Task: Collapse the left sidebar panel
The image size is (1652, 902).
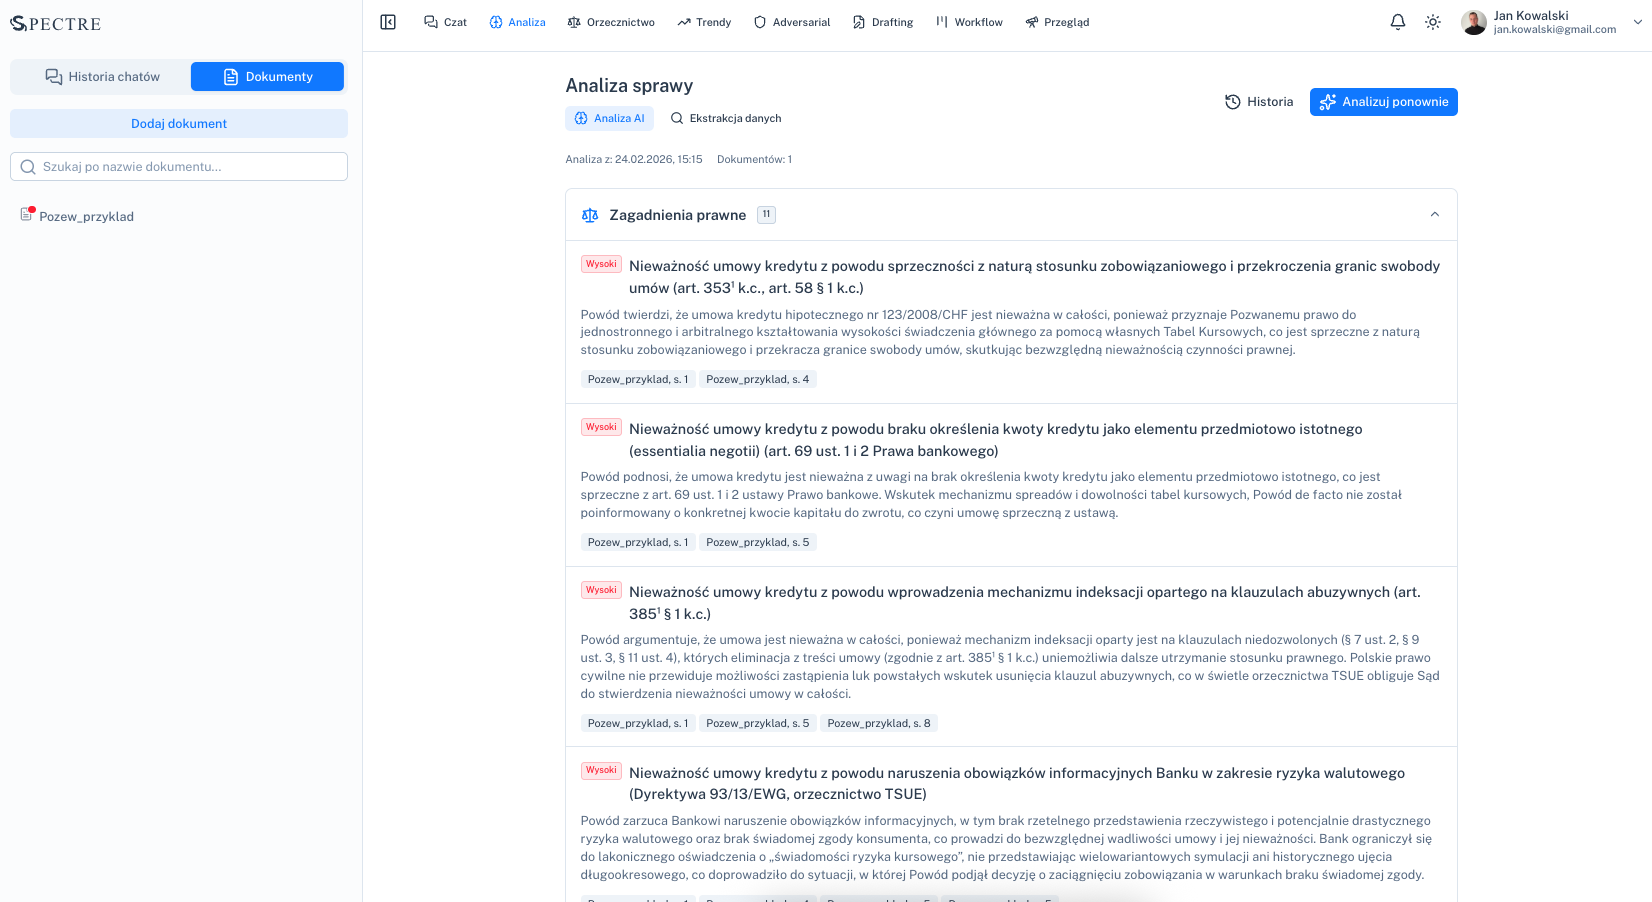Action: pyautogui.click(x=388, y=21)
